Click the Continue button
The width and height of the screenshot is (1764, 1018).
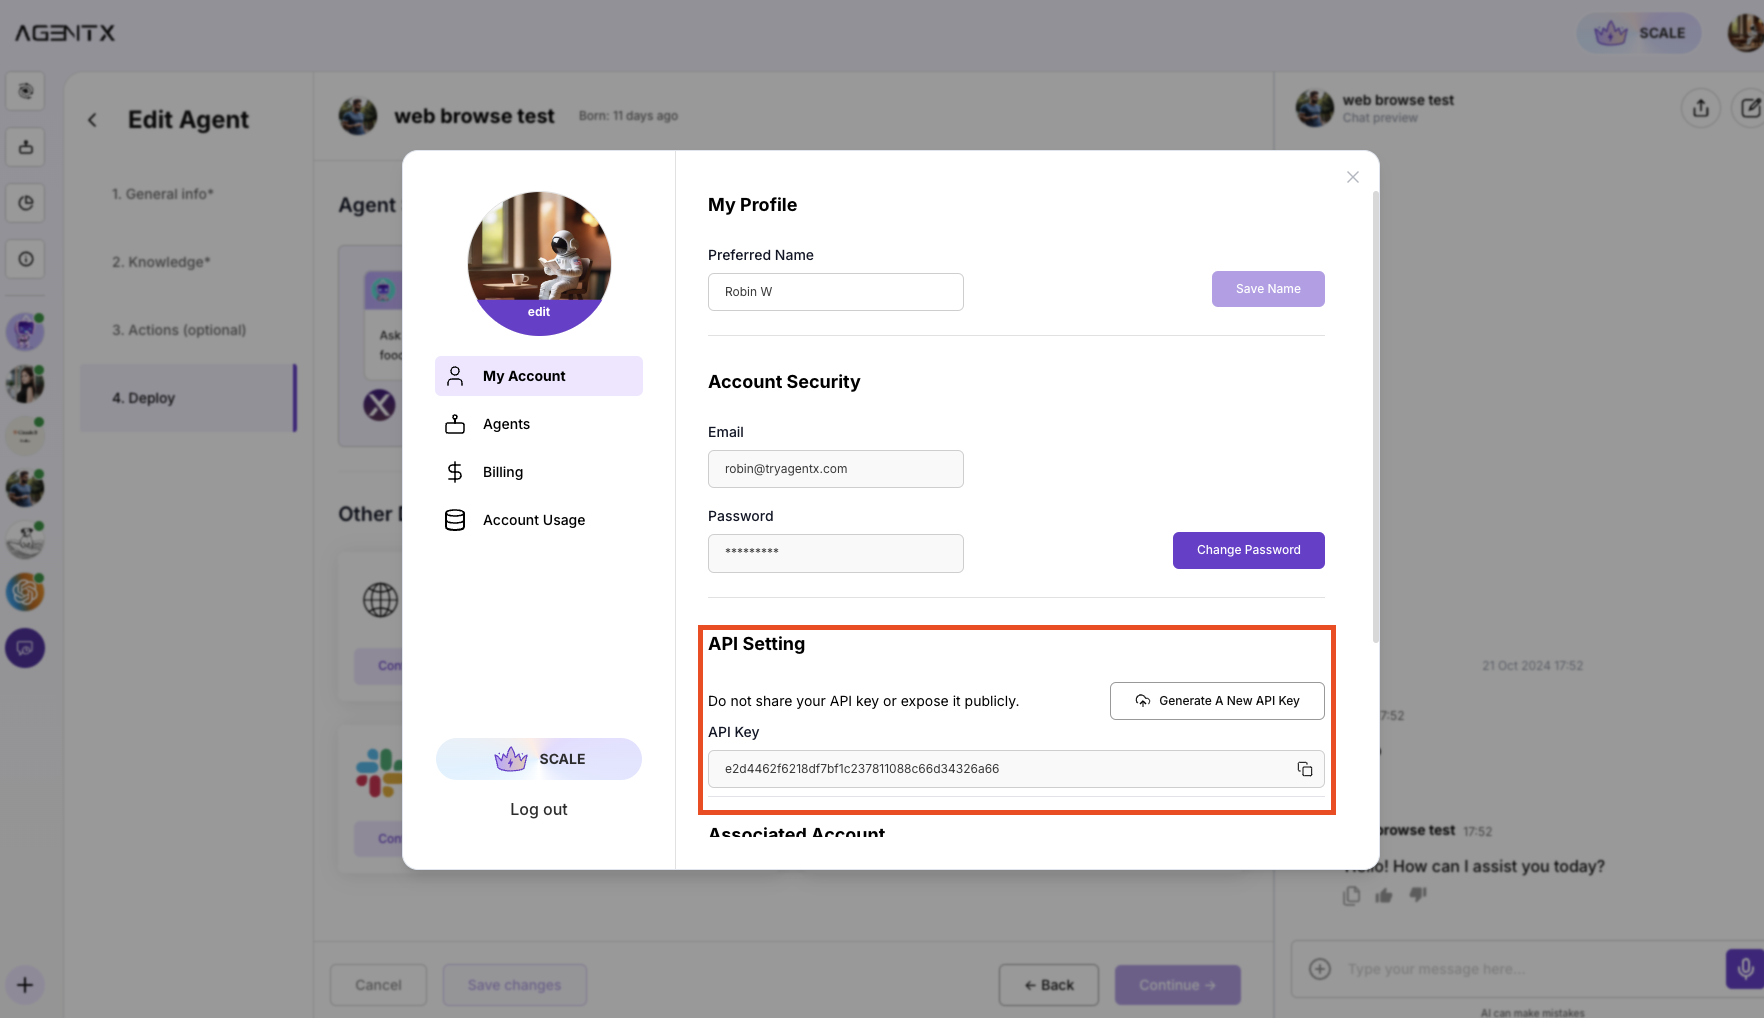click(1177, 985)
